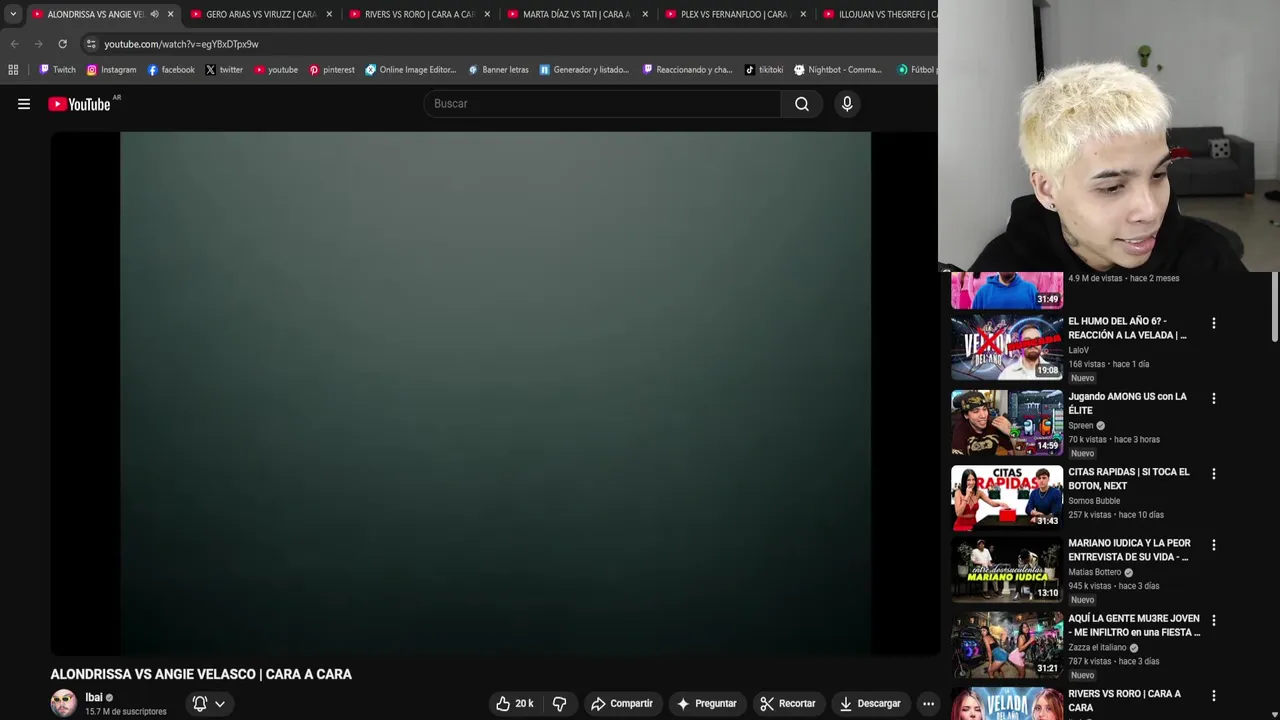Click Compartir button
This screenshot has width=1280, height=720.
(x=621, y=704)
